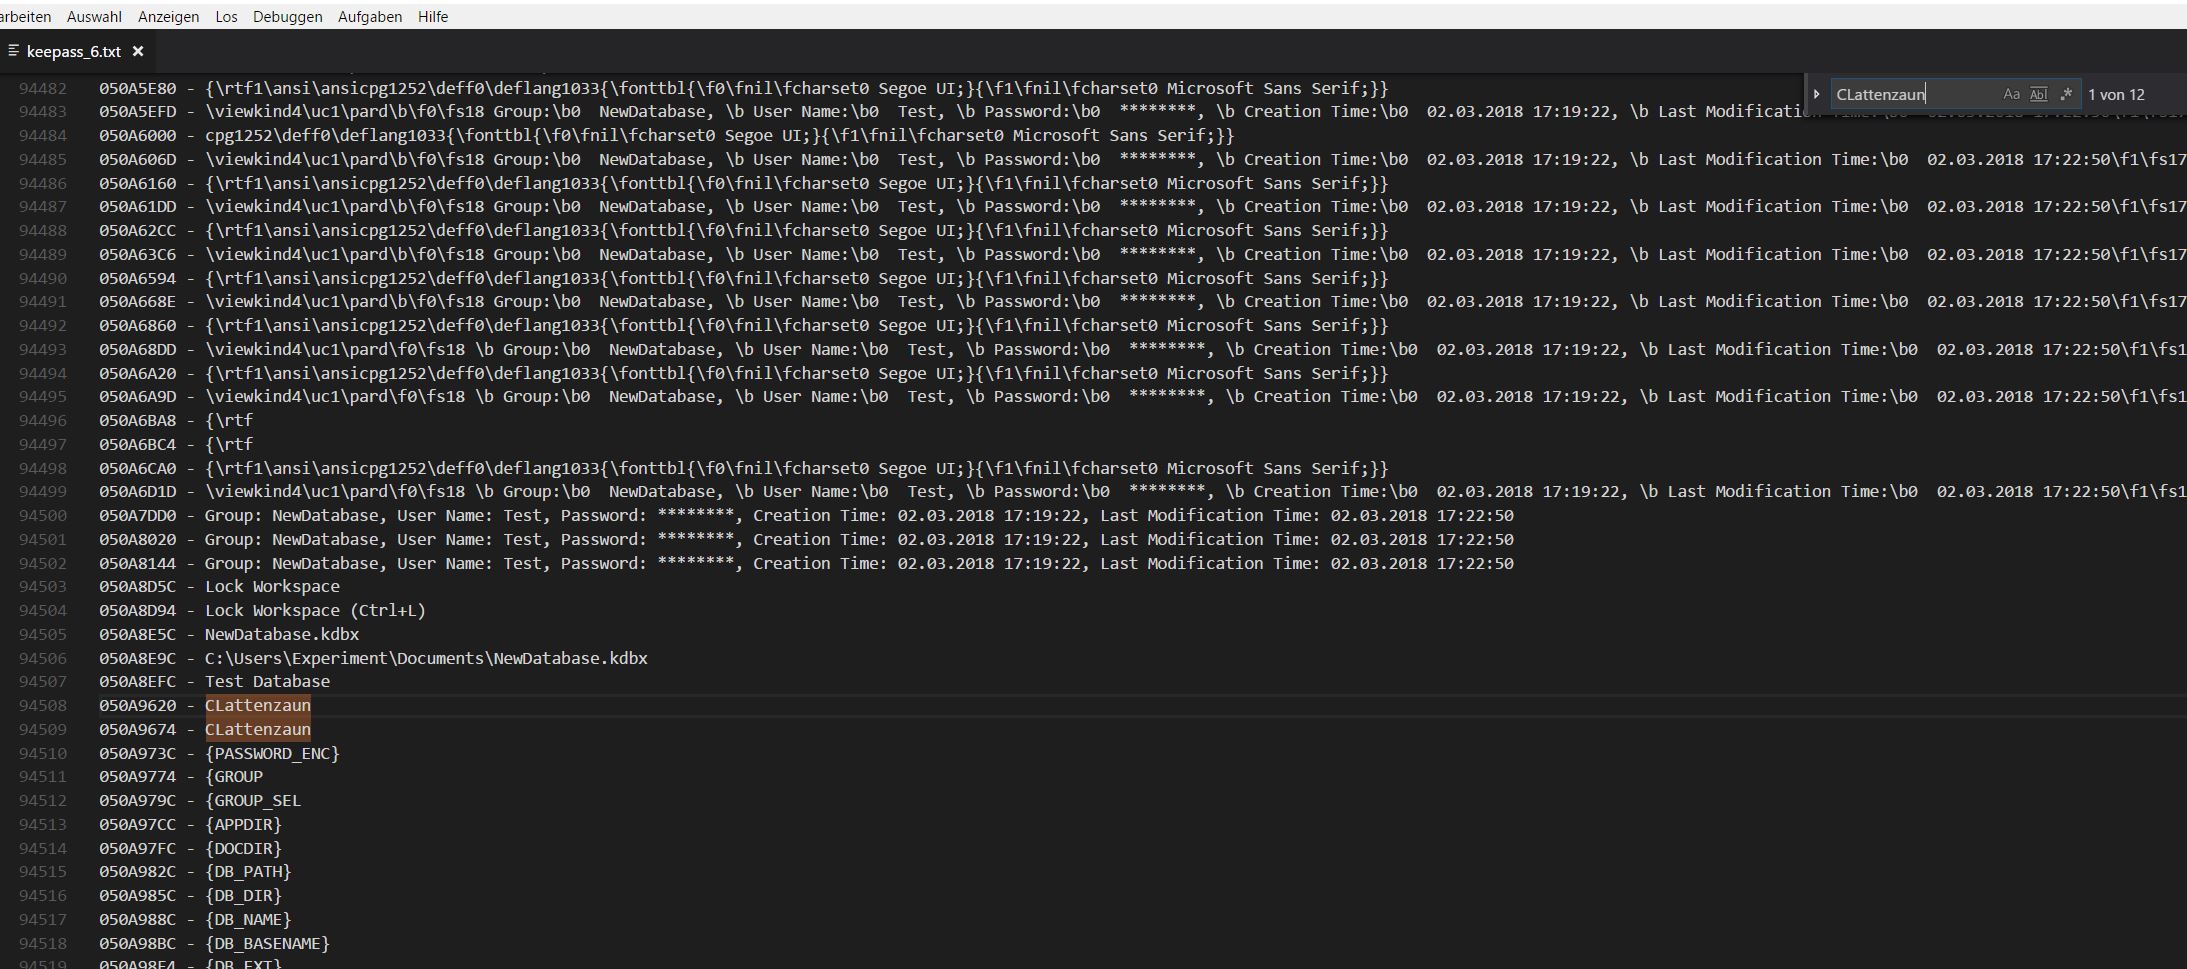Click the {DB_PATH} placeholder text
The width and height of the screenshot is (2187, 969).
[248, 872]
